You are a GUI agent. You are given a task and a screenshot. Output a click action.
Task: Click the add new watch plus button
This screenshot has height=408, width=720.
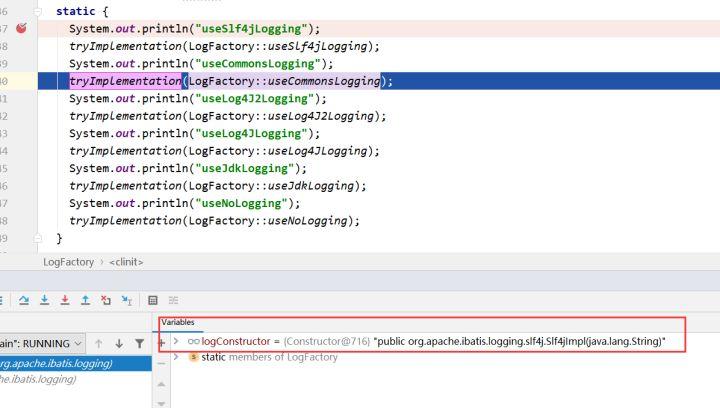(x=161, y=342)
